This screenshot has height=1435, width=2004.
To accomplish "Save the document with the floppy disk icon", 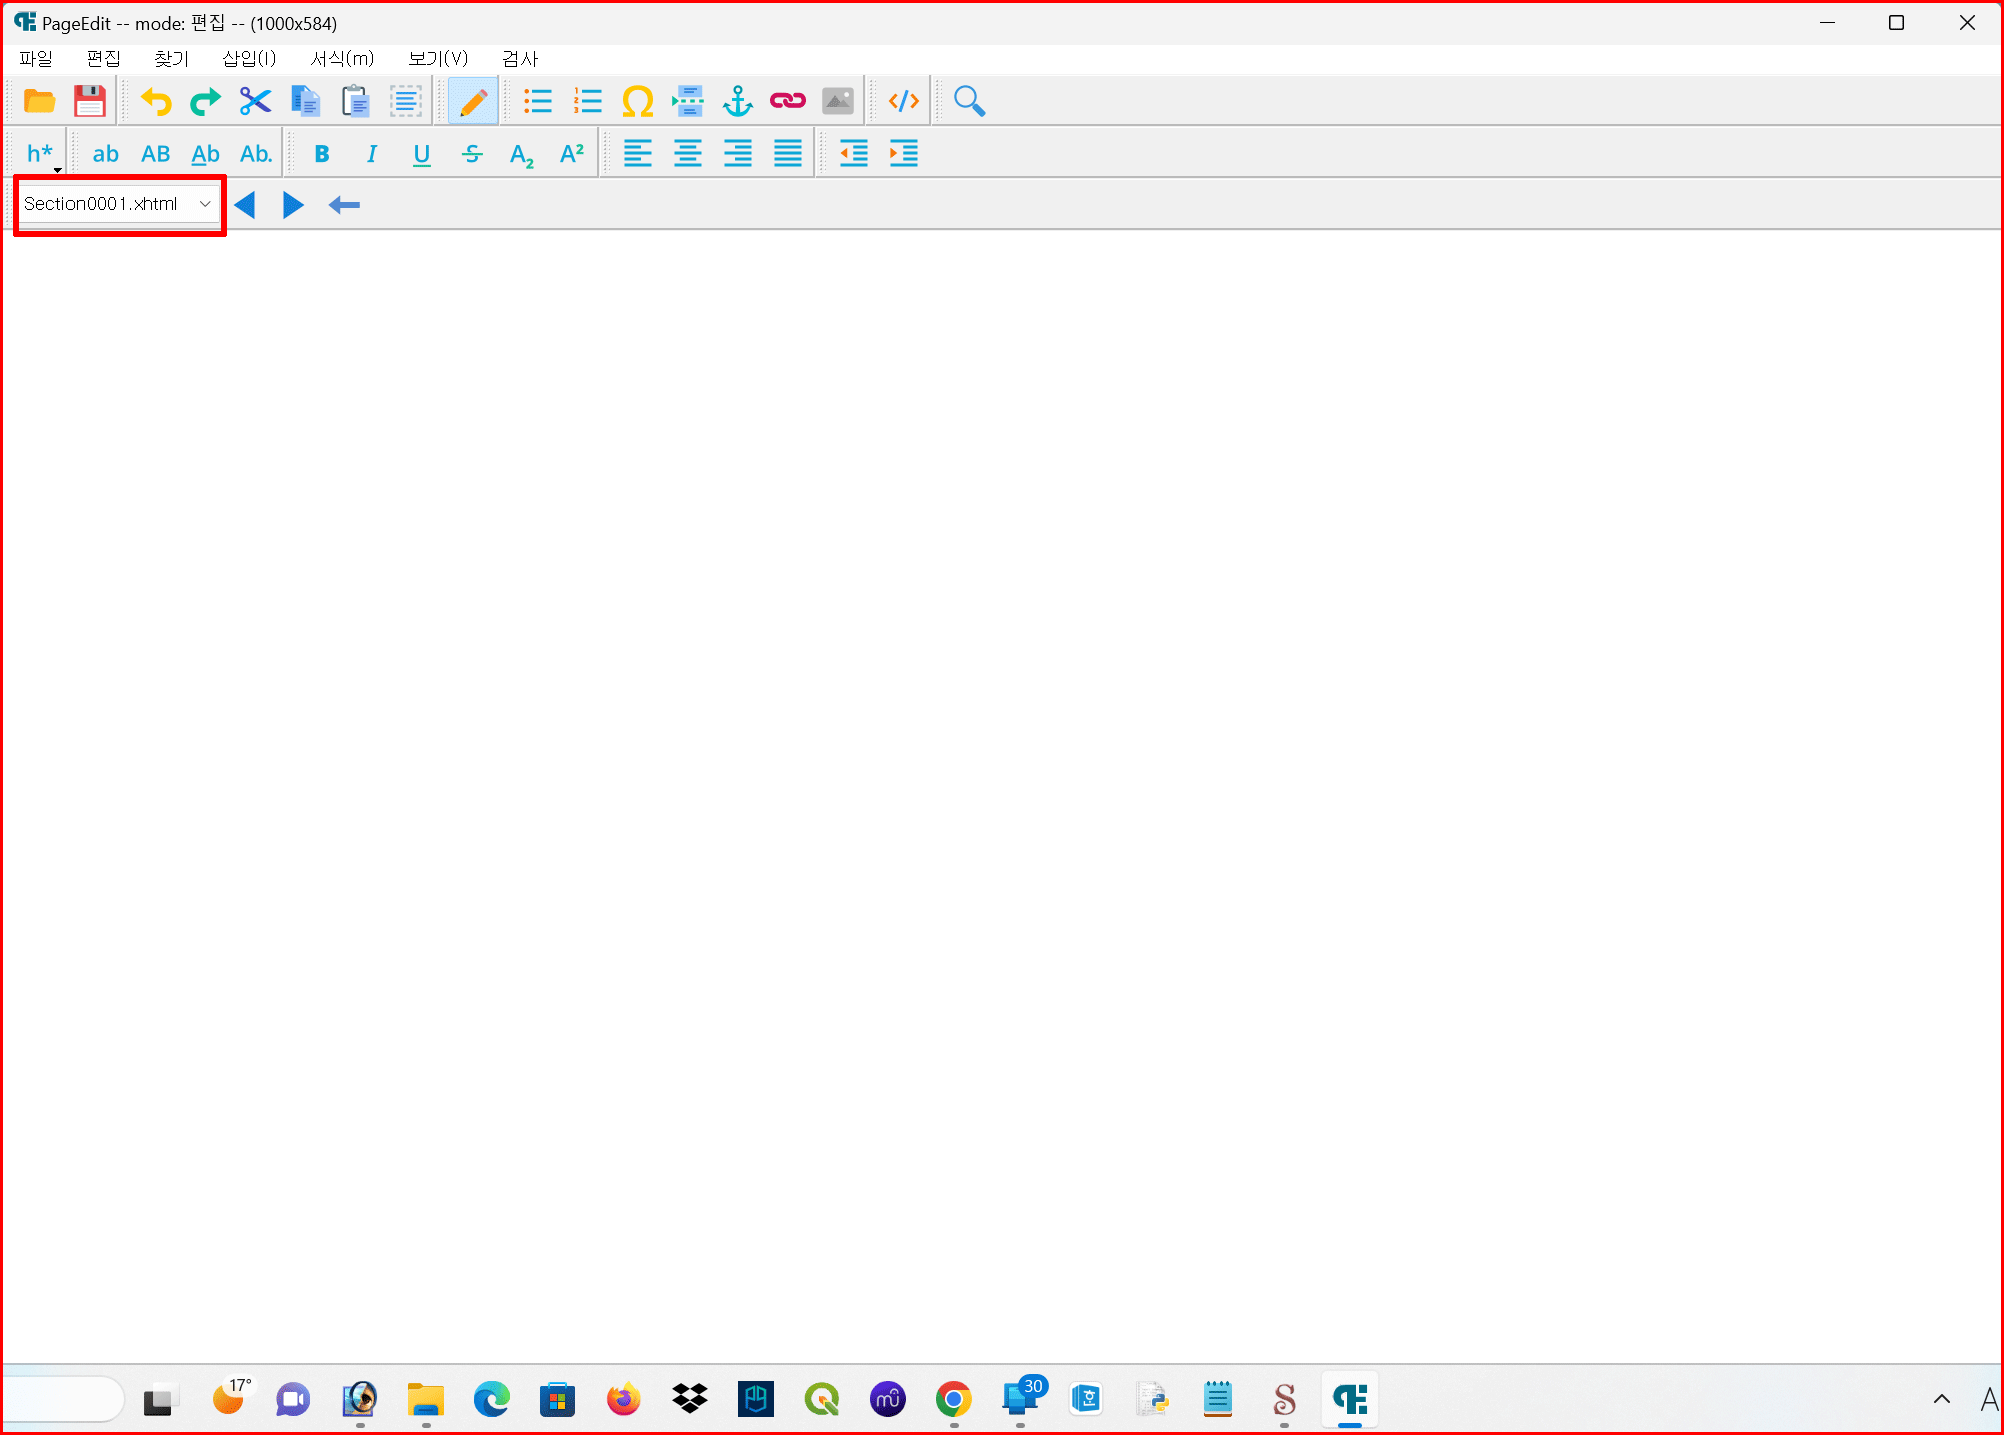I will (x=90, y=101).
